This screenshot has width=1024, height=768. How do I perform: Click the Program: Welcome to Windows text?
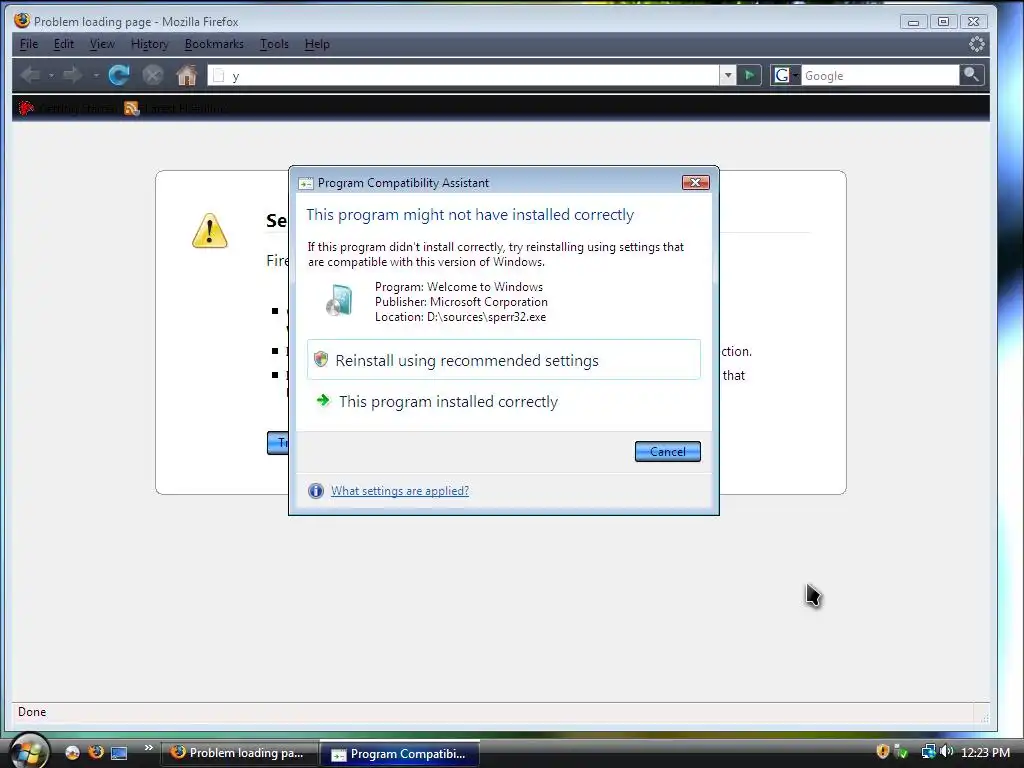(x=458, y=287)
